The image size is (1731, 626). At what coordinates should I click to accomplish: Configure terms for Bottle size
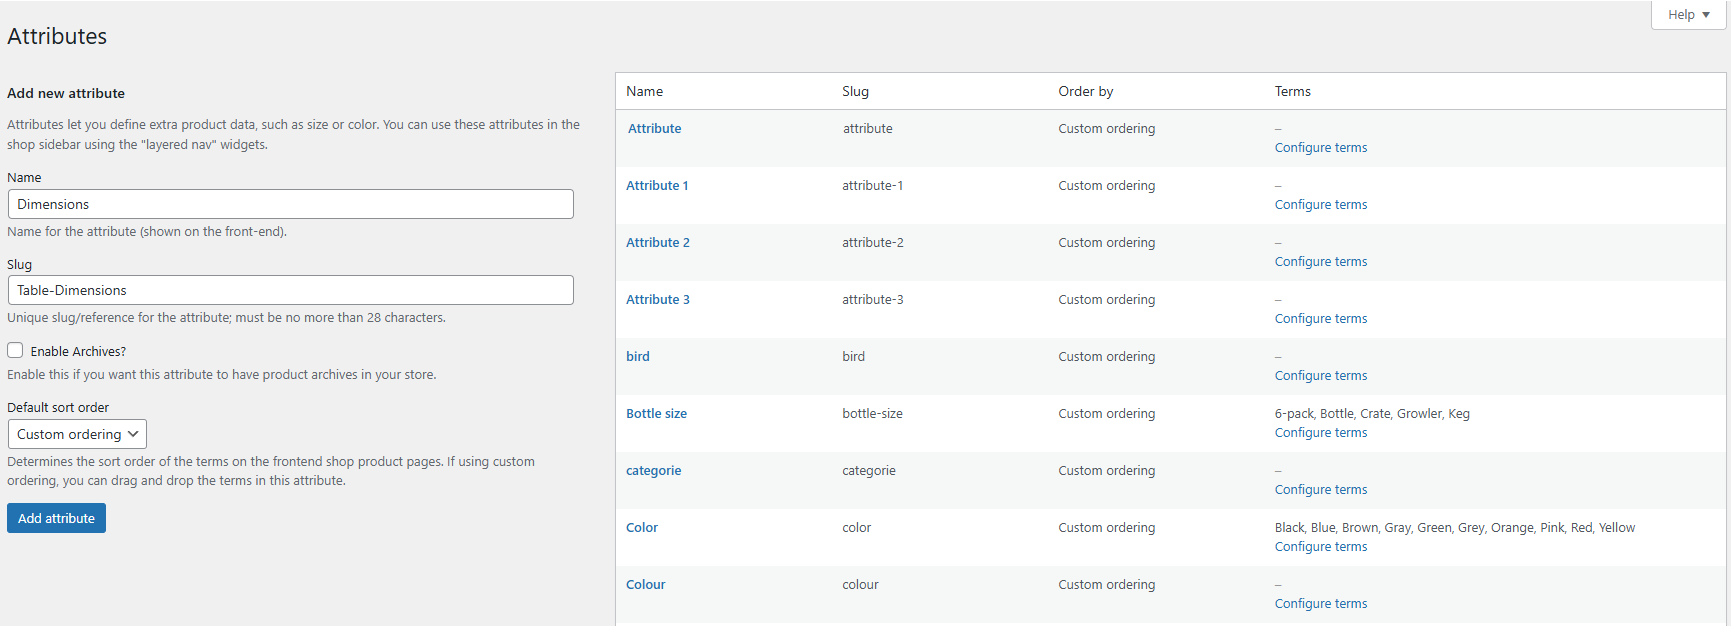pyautogui.click(x=1320, y=433)
